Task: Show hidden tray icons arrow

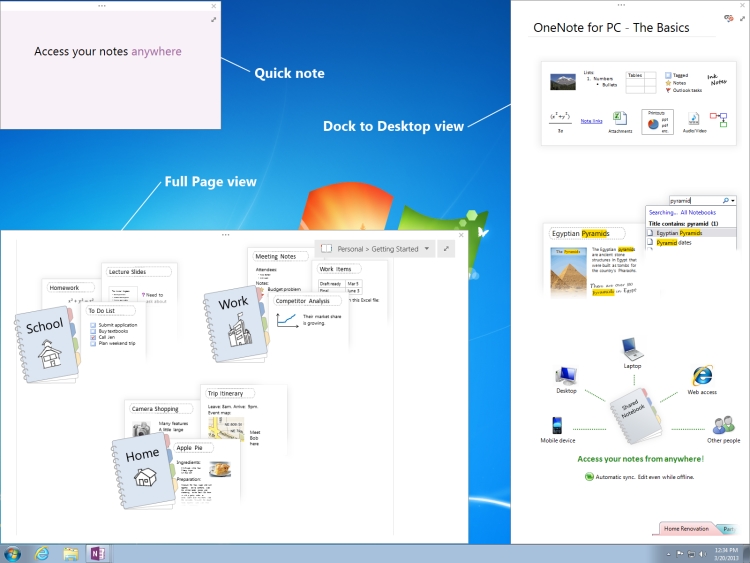Action: pyautogui.click(x=668, y=554)
